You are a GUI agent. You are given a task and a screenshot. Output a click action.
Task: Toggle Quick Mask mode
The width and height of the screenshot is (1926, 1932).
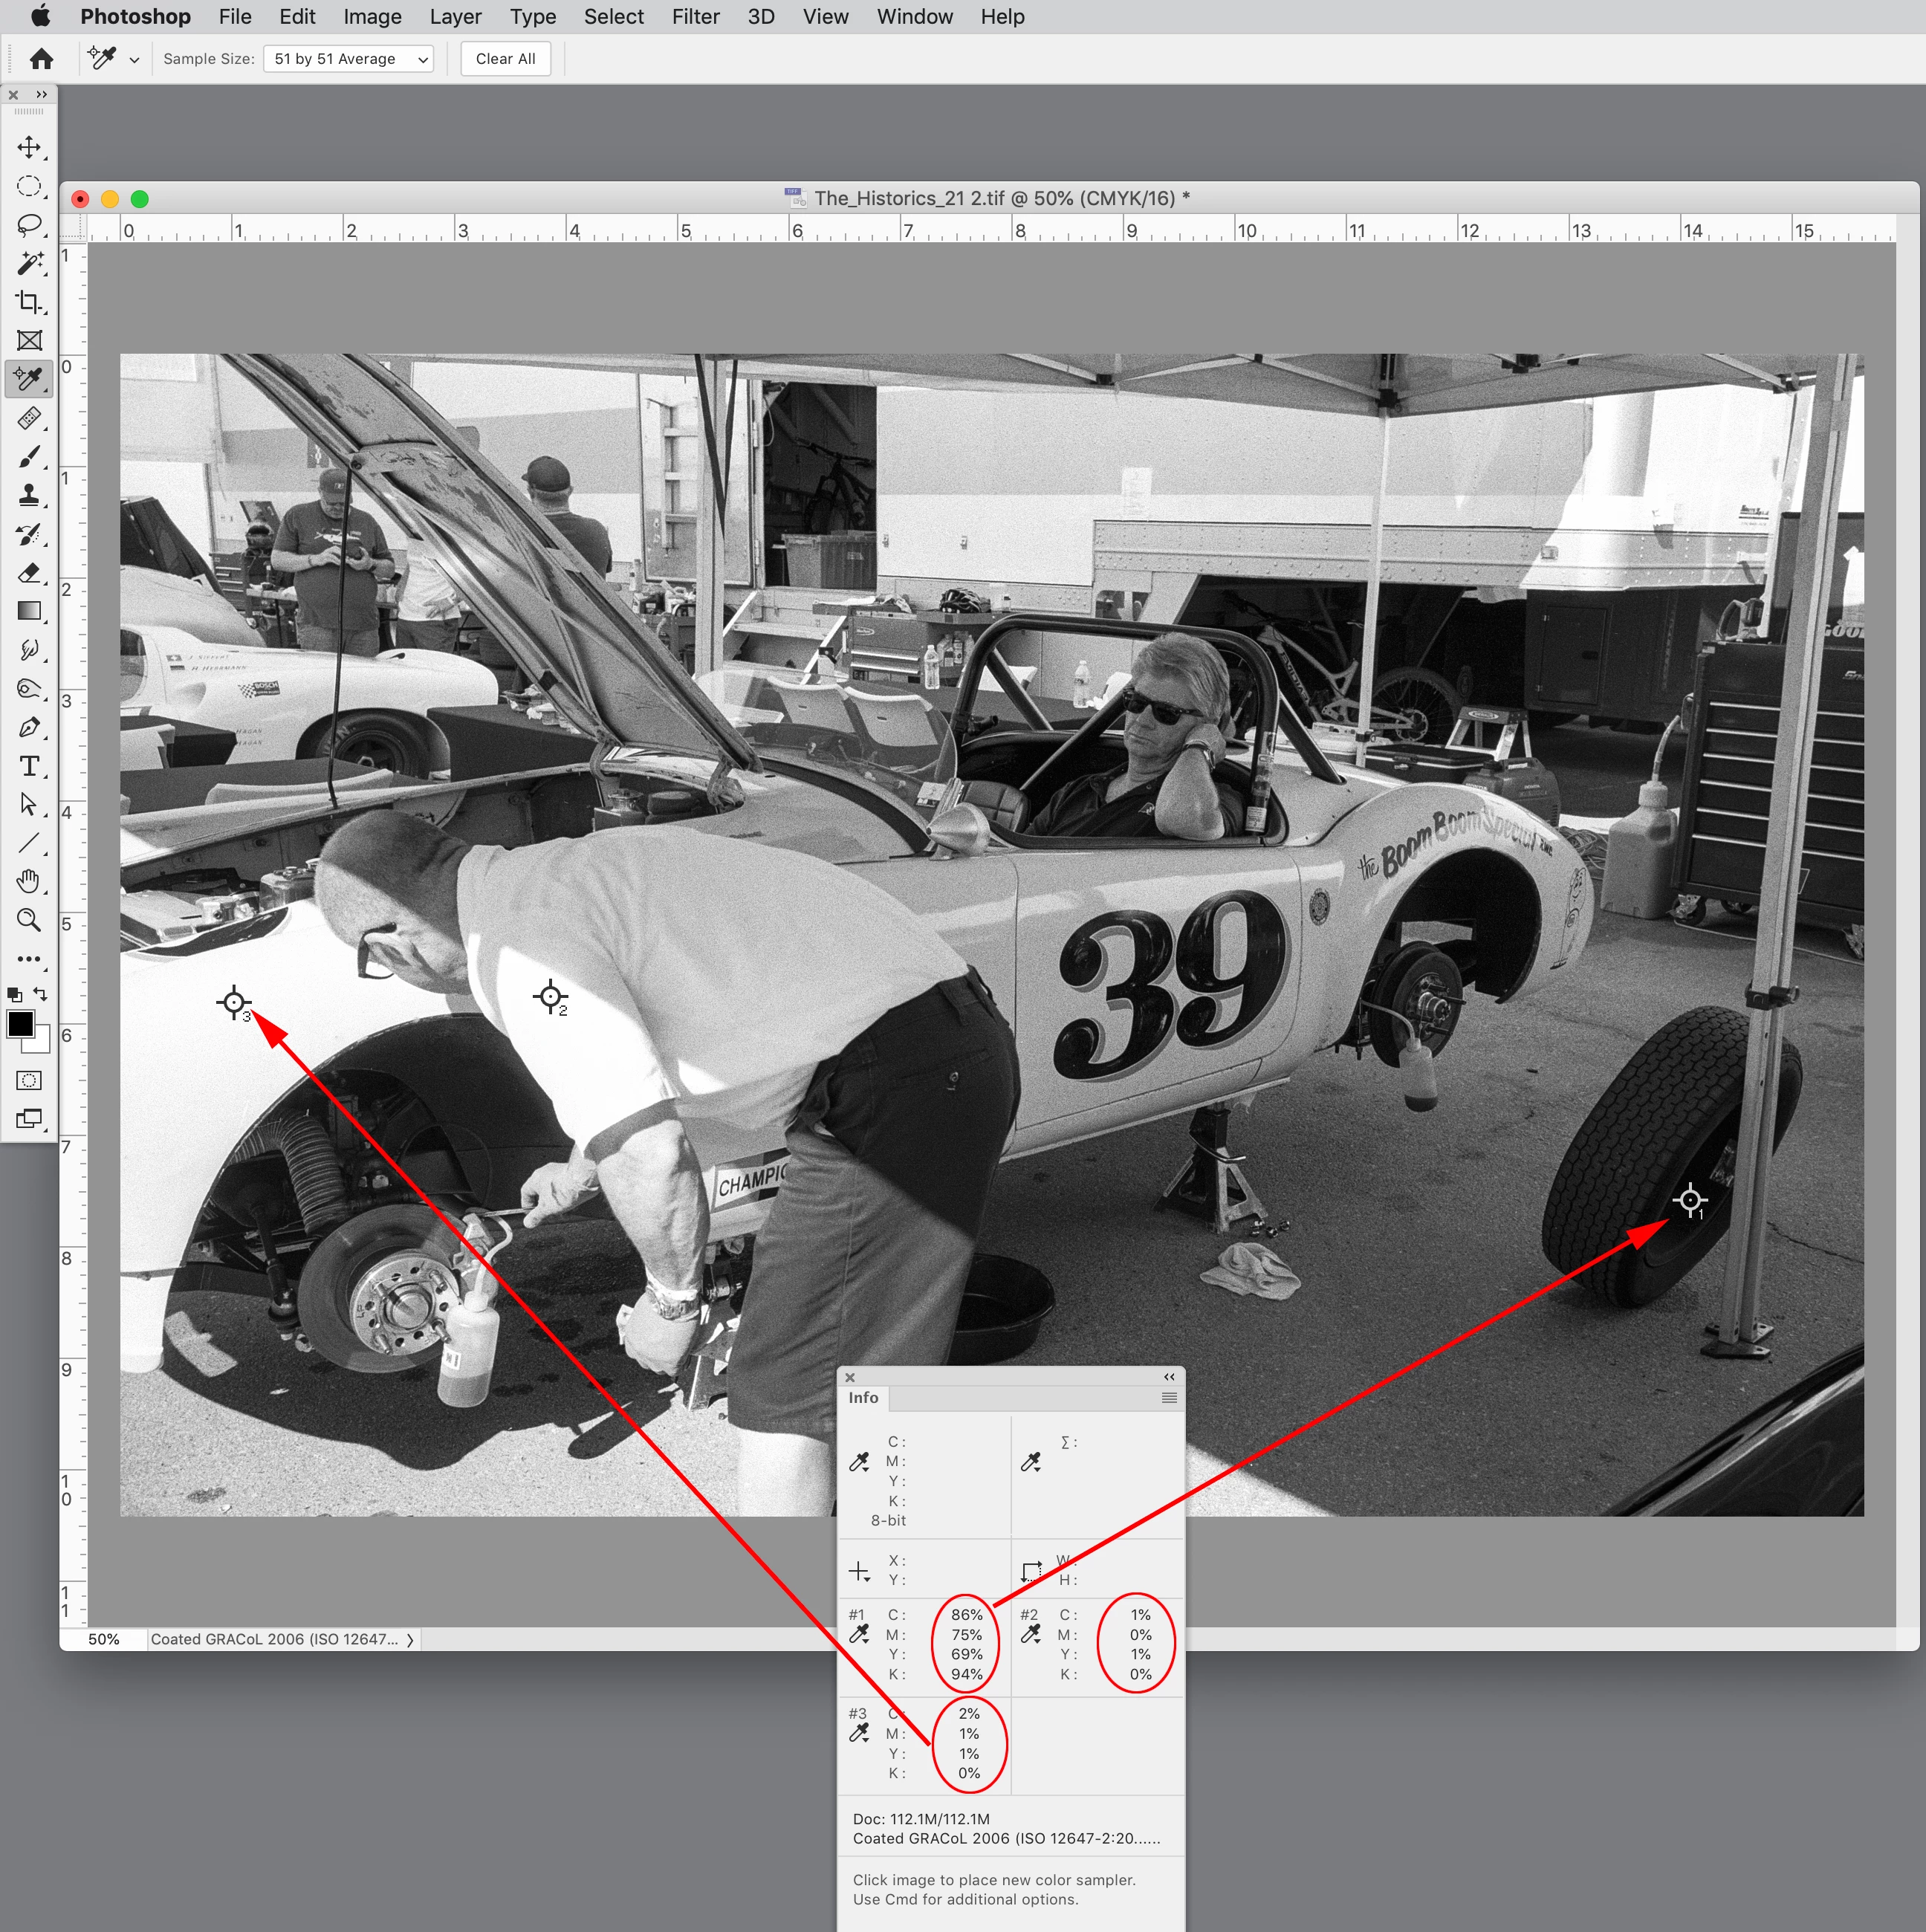click(29, 1081)
